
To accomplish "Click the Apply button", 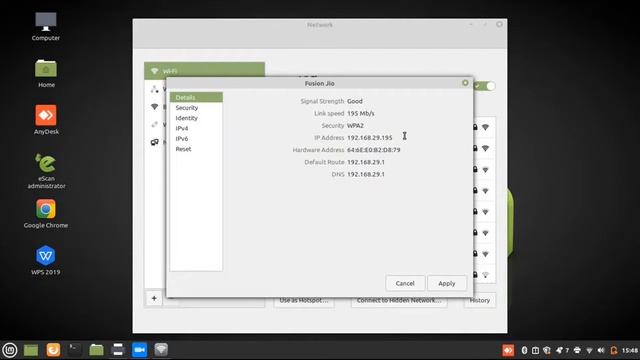I will point(447,283).
